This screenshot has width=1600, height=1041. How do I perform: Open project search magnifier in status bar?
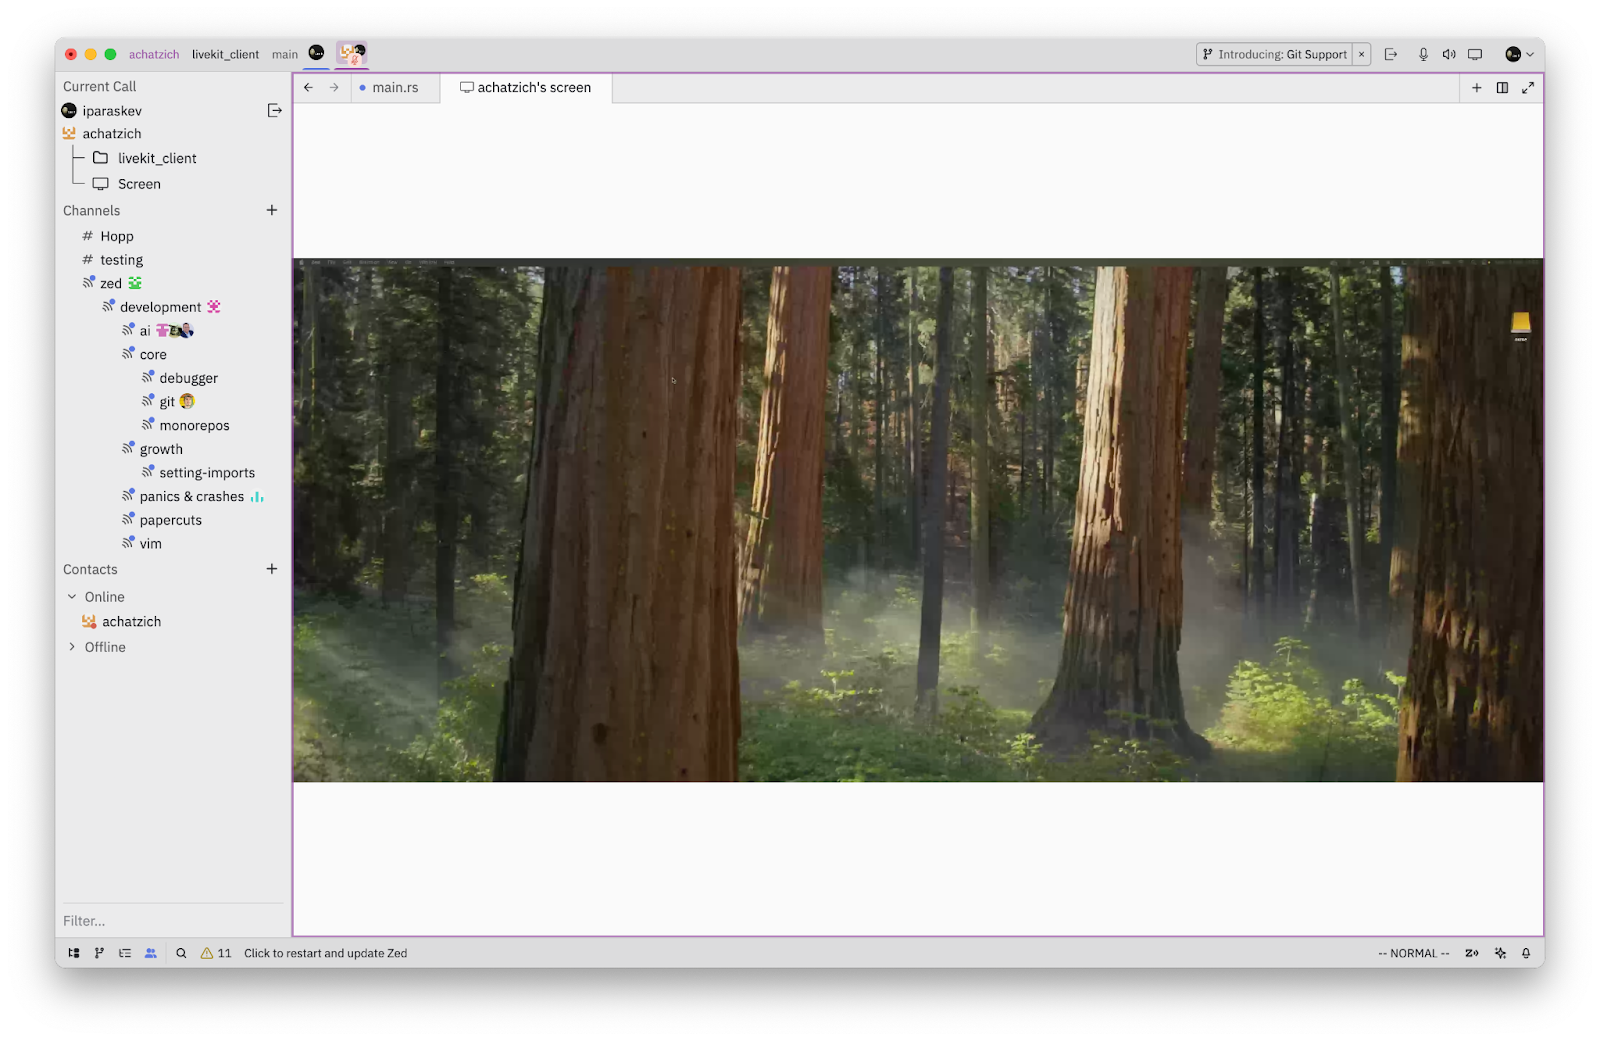pos(181,953)
